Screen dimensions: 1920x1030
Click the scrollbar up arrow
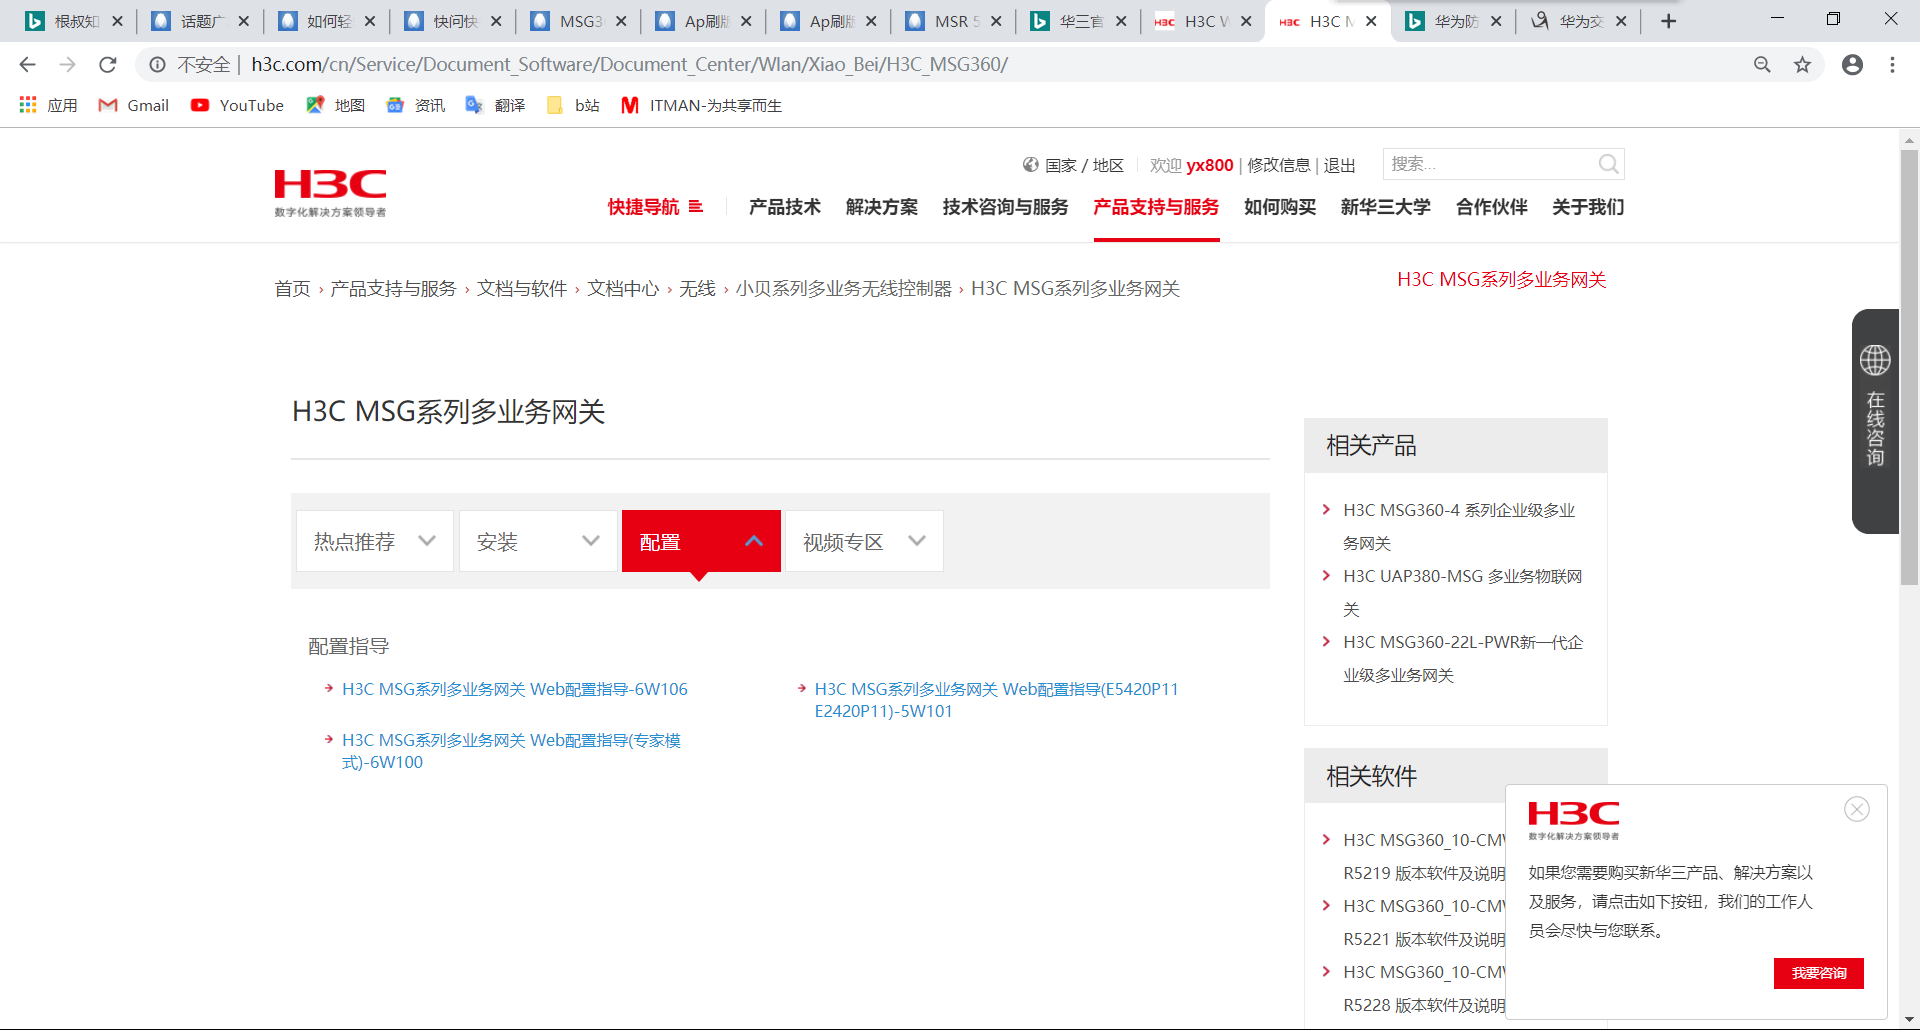1909,140
